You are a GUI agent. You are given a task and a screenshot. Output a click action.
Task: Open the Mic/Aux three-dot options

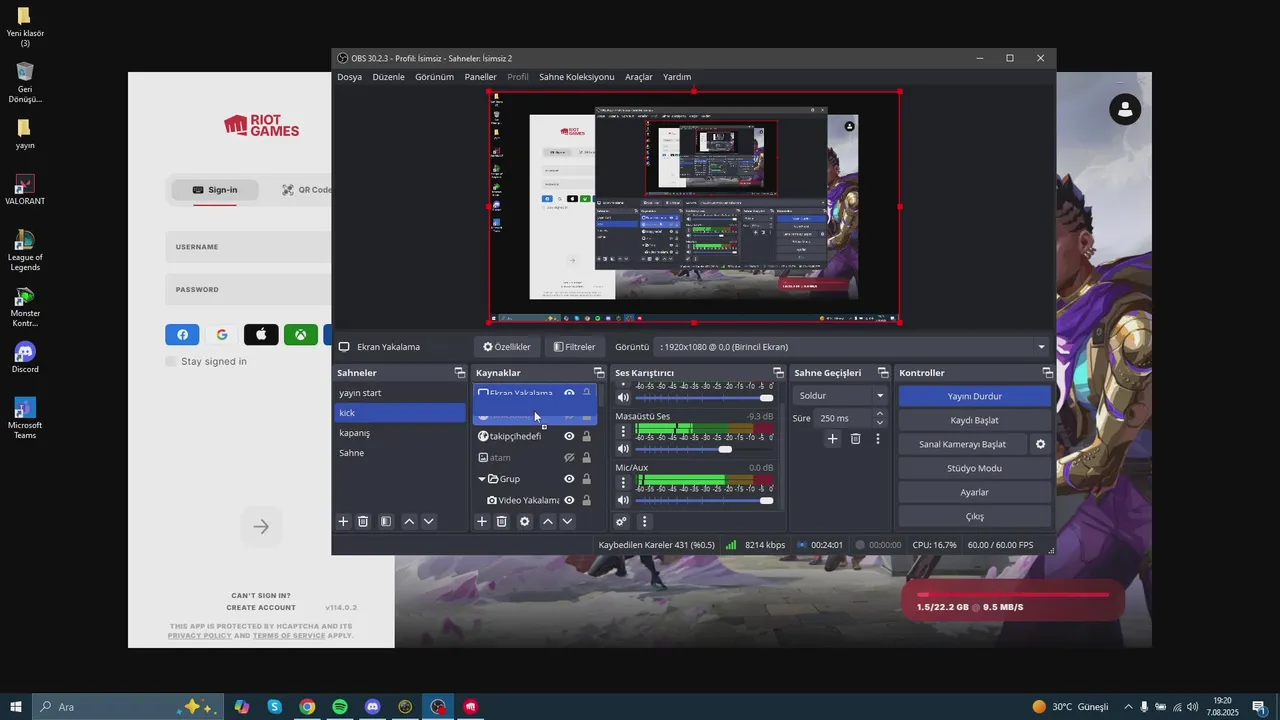623,483
